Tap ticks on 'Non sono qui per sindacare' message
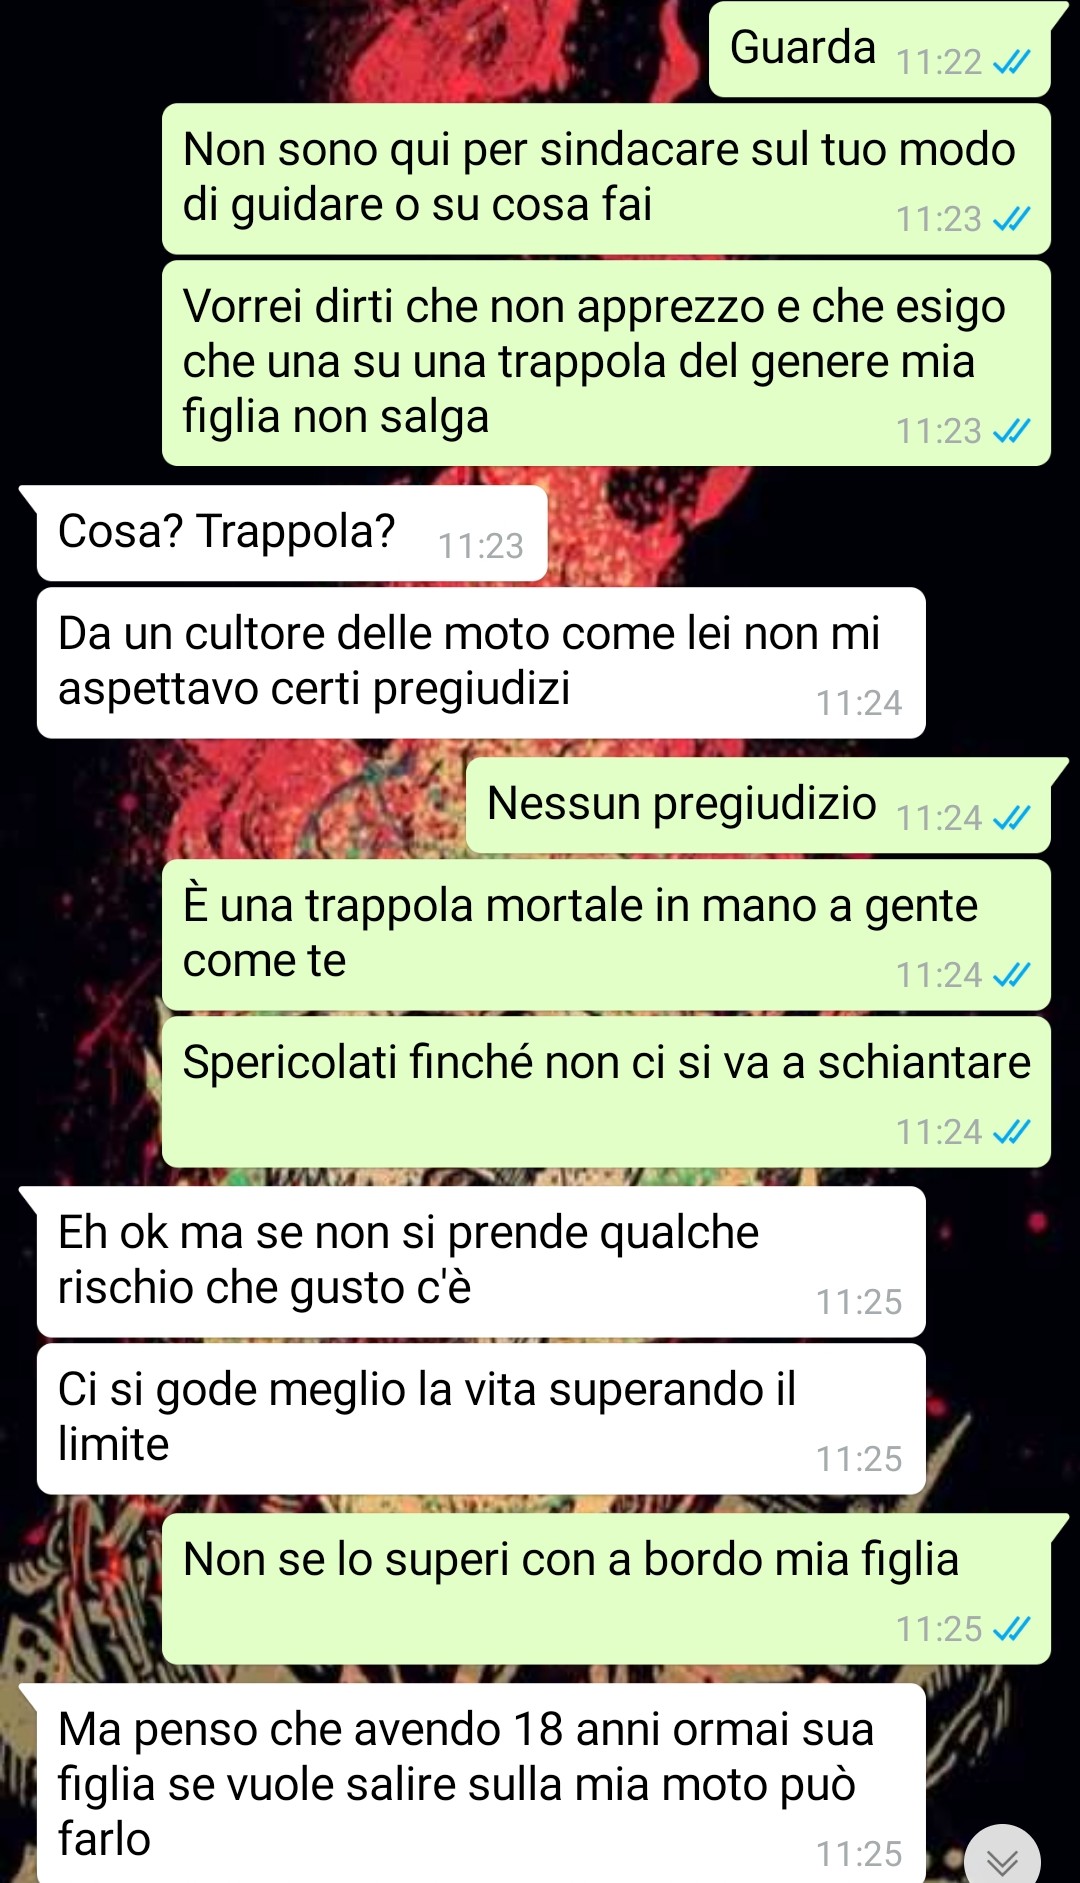This screenshot has height=1883, width=1080. [x=1011, y=219]
